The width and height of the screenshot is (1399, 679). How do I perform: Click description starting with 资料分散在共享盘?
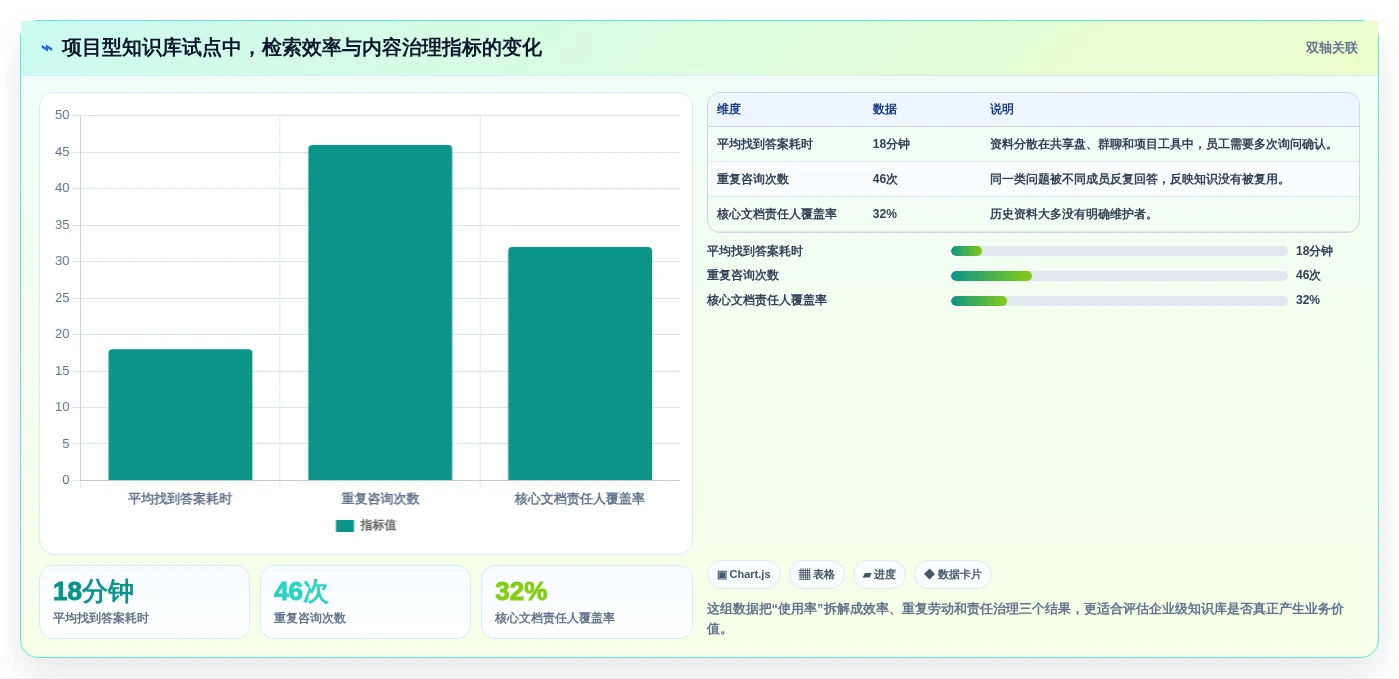(x=1164, y=145)
